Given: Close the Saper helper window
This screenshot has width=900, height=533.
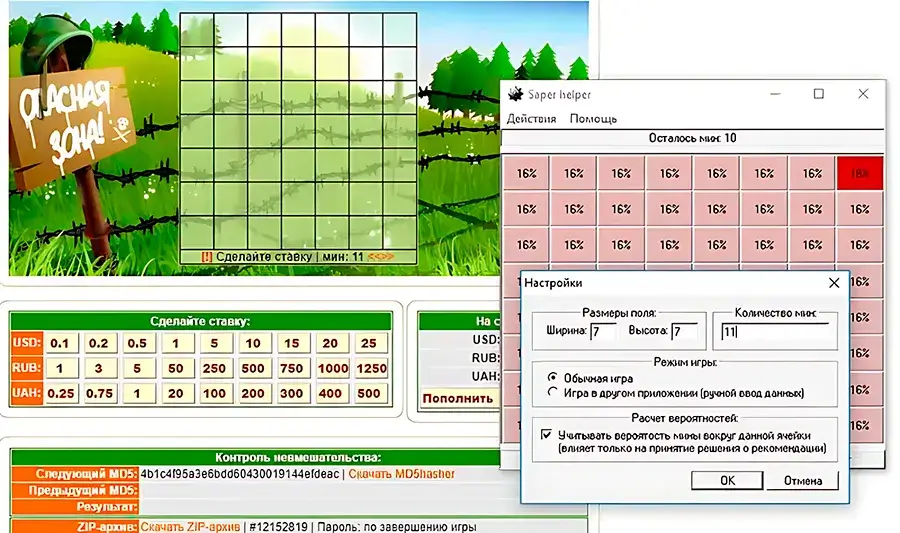Looking at the screenshot, I should coord(863,94).
